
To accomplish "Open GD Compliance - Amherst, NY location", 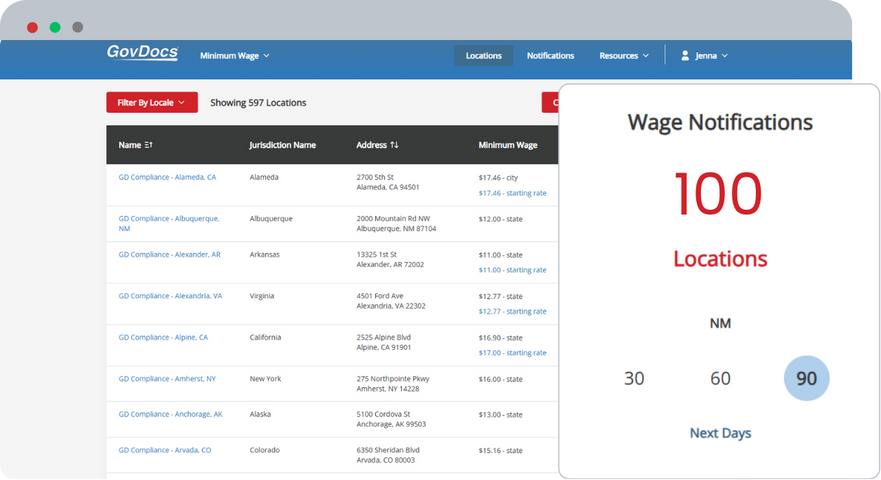I will [167, 379].
